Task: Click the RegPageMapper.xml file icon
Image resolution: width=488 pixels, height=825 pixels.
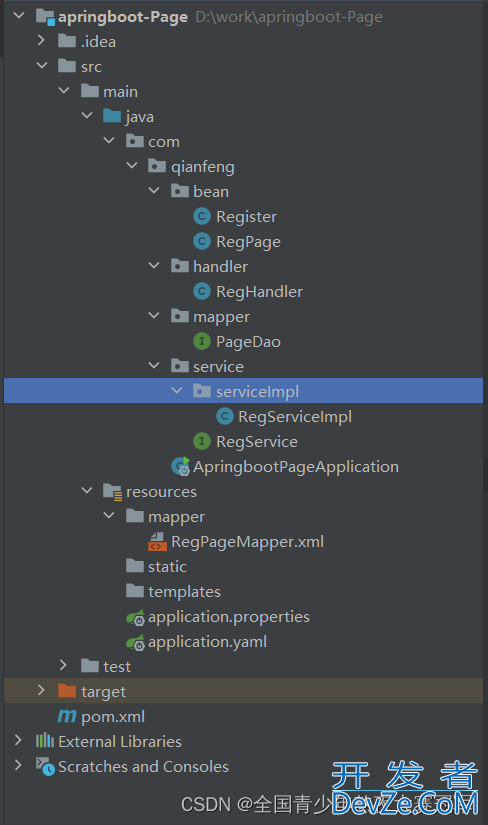Action: [x=157, y=541]
